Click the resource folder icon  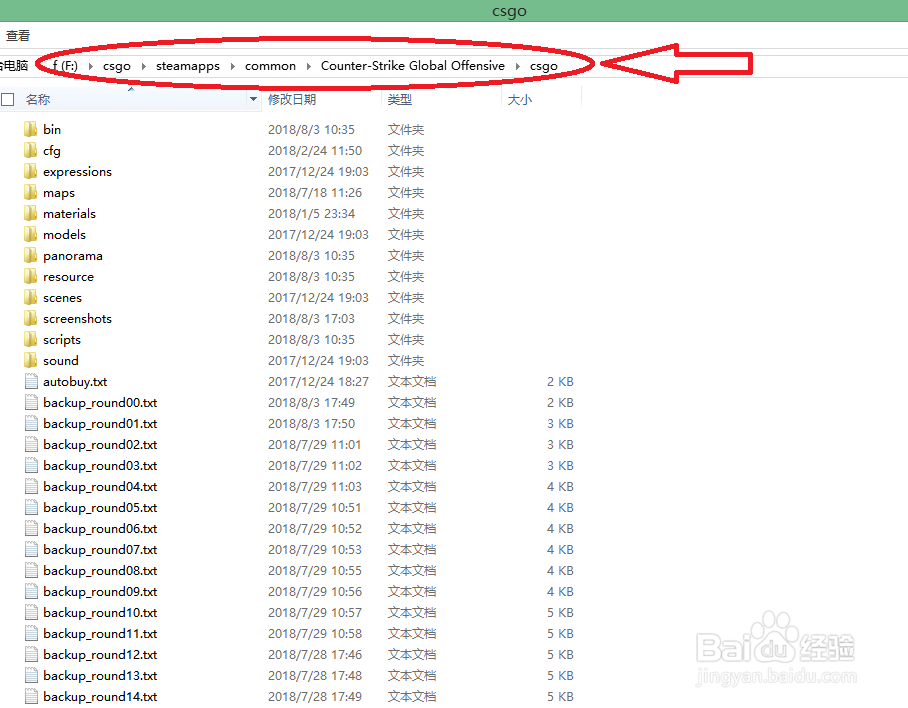pos(31,276)
